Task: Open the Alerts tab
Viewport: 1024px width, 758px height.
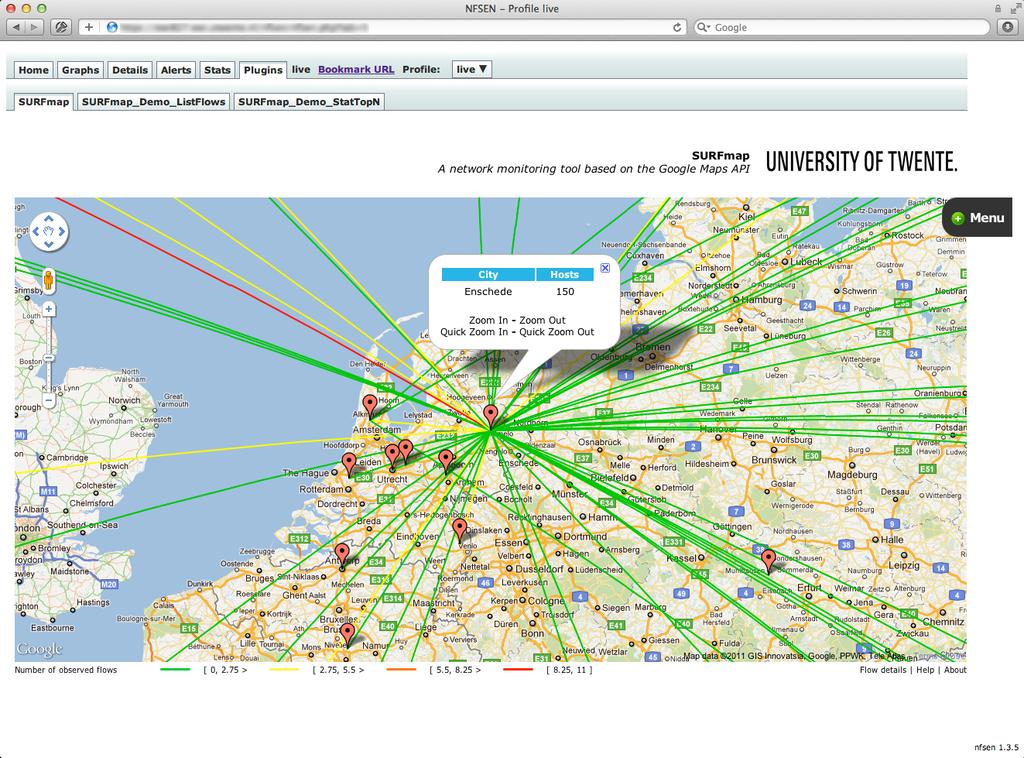Action: (176, 70)
